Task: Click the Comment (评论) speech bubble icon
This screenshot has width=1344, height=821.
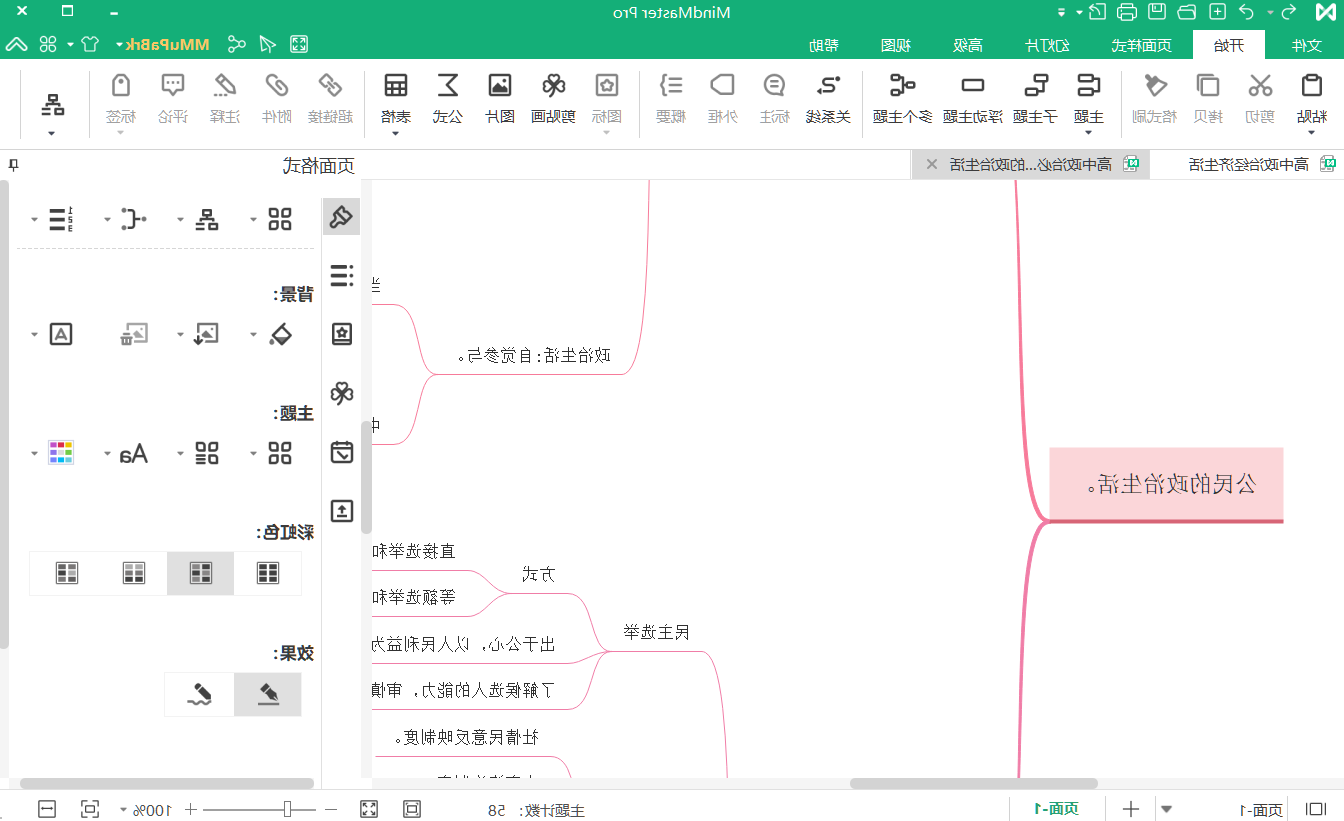Action: pos(173,85)
